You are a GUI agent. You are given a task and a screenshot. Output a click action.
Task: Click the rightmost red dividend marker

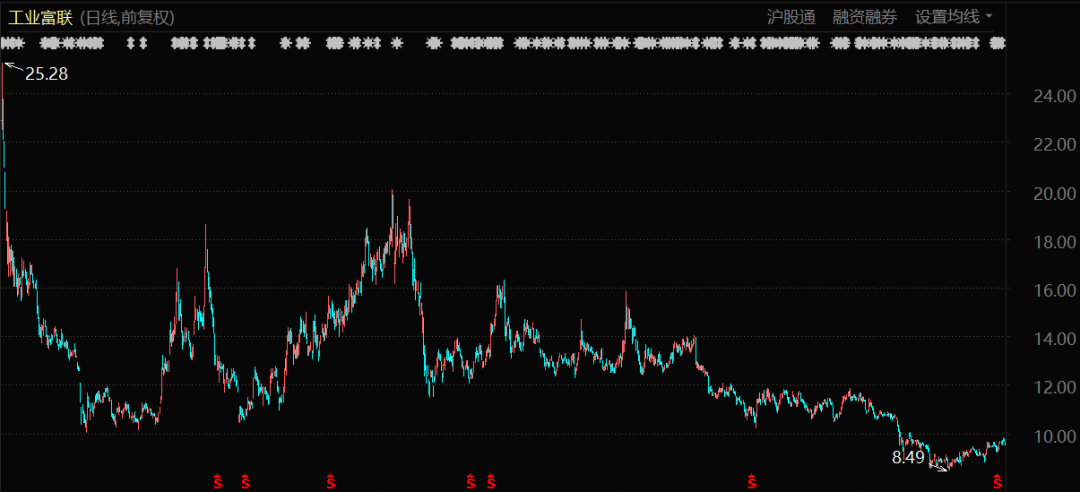click(x=997, y=482)
